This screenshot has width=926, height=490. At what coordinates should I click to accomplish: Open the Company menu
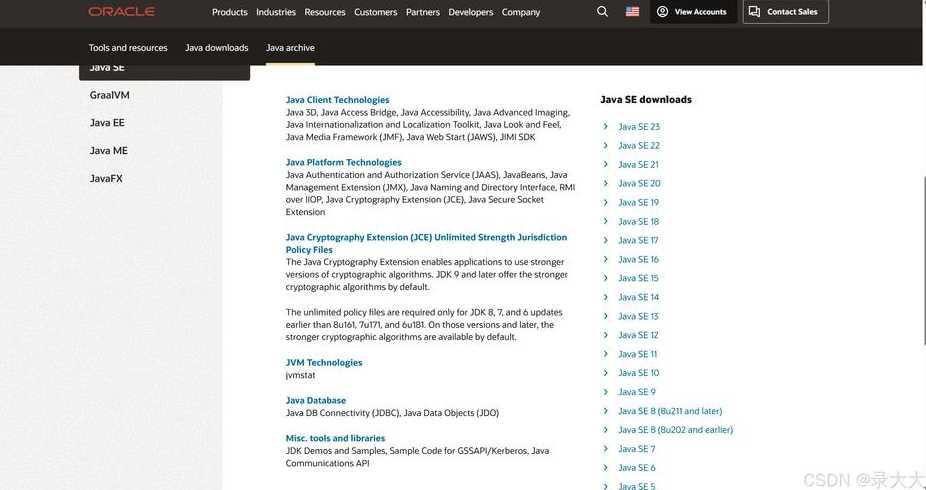click(521, 12)
